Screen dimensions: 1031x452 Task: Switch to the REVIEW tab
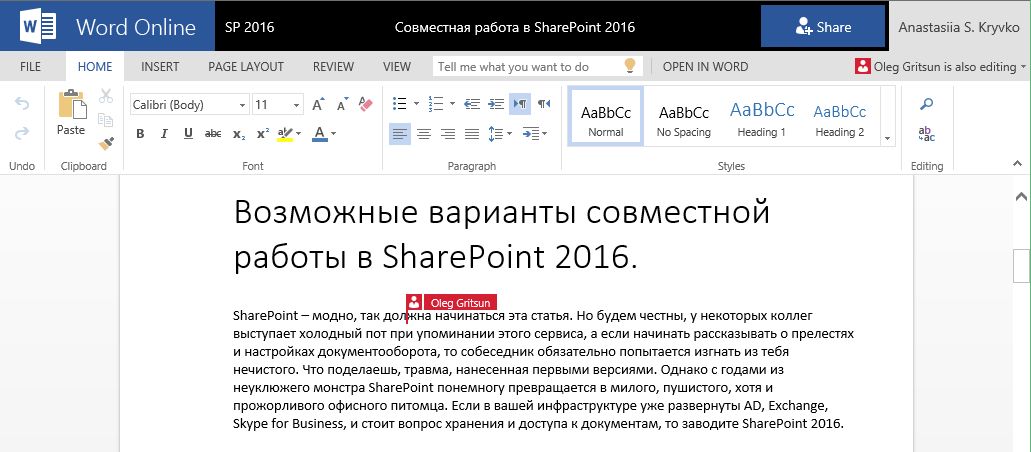pos(333,66)
